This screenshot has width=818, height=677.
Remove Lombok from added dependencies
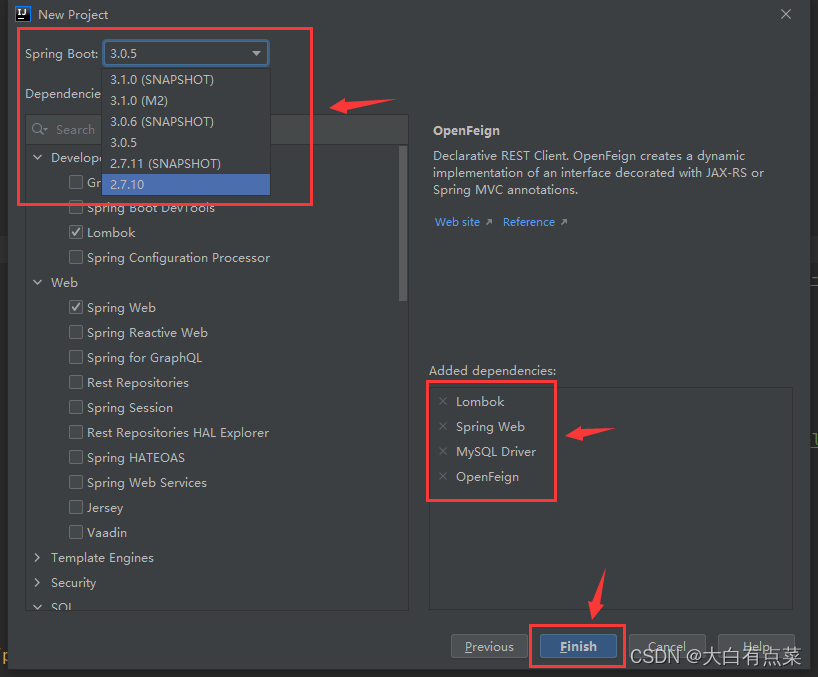443,401
